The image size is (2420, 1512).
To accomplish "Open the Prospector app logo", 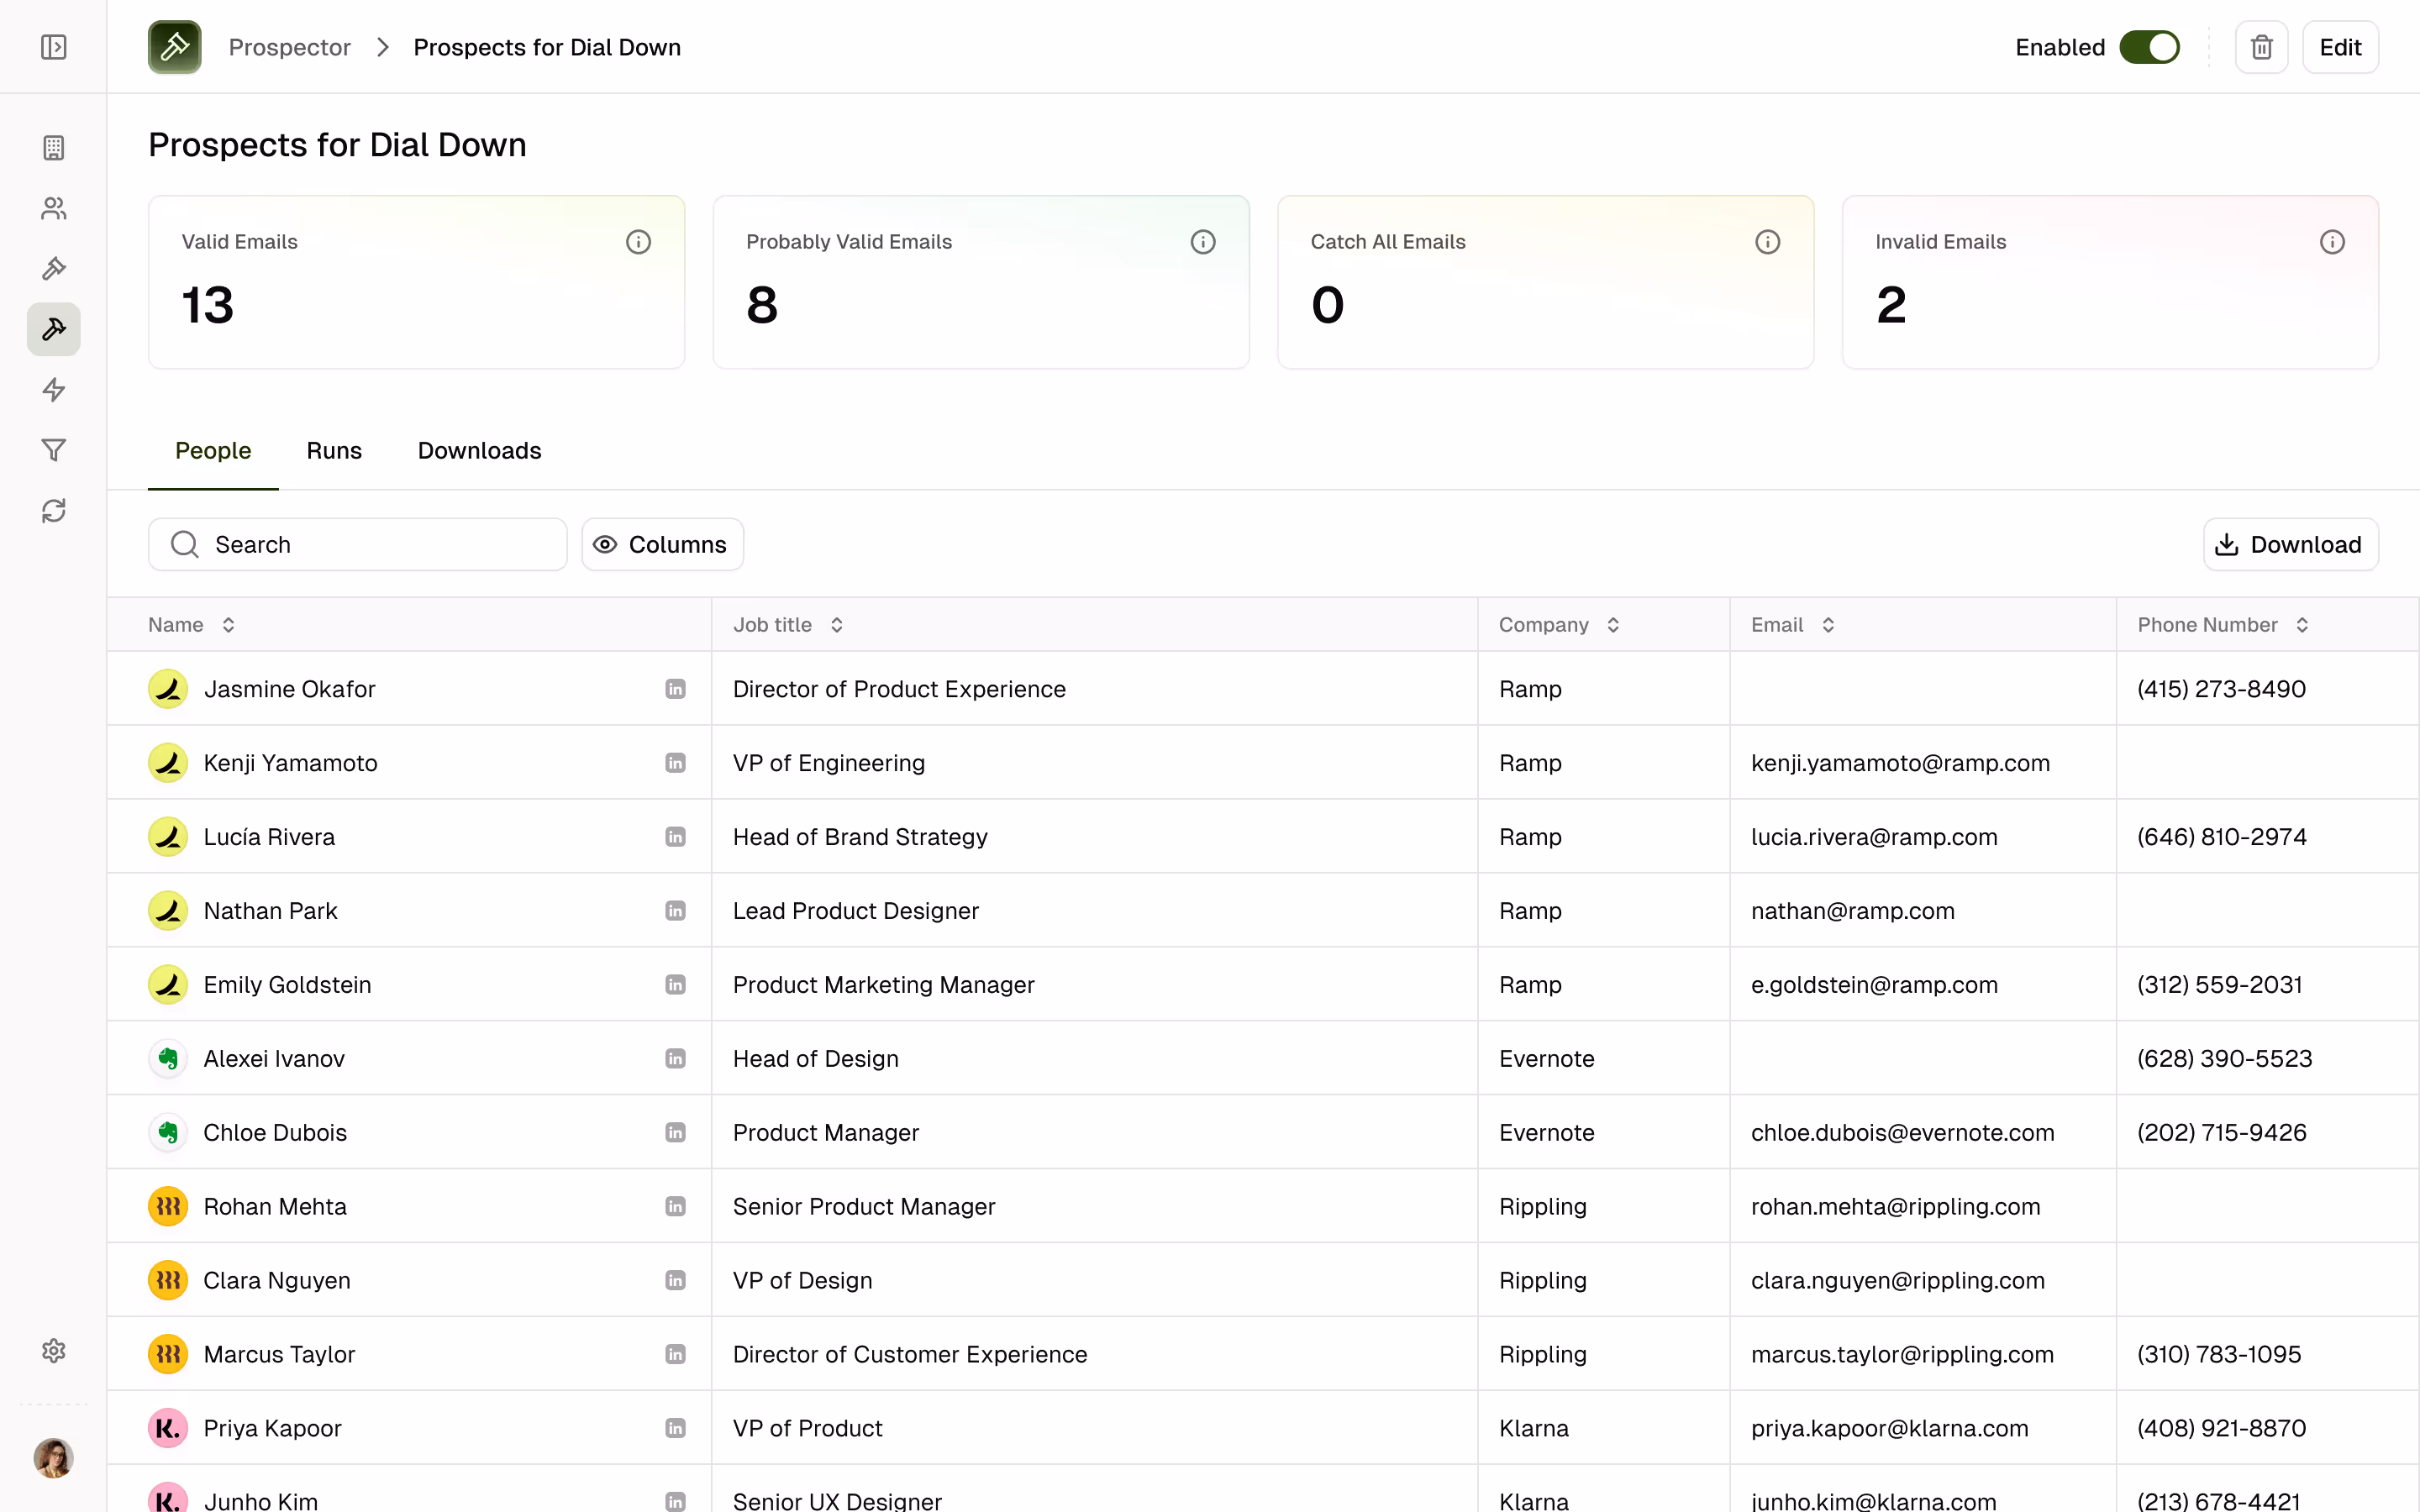I will pos(175,47).
